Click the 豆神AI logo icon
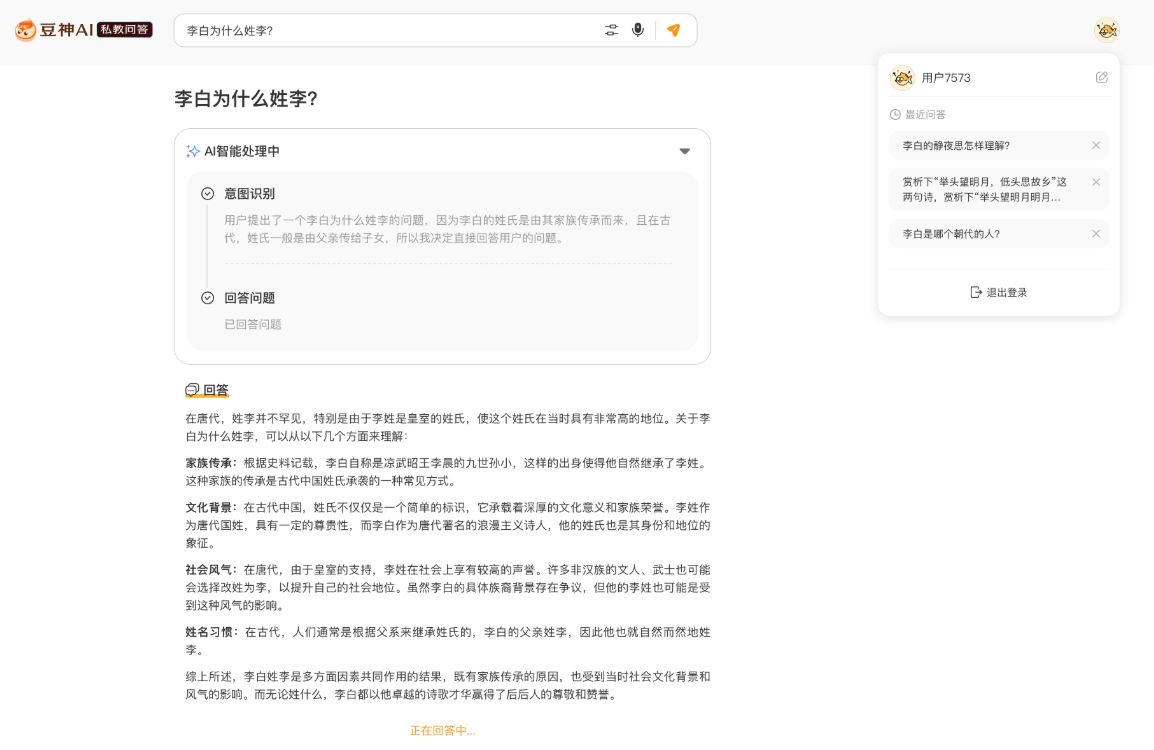The height and width of the screenshot is (750, 1154). tap(26, 29)
